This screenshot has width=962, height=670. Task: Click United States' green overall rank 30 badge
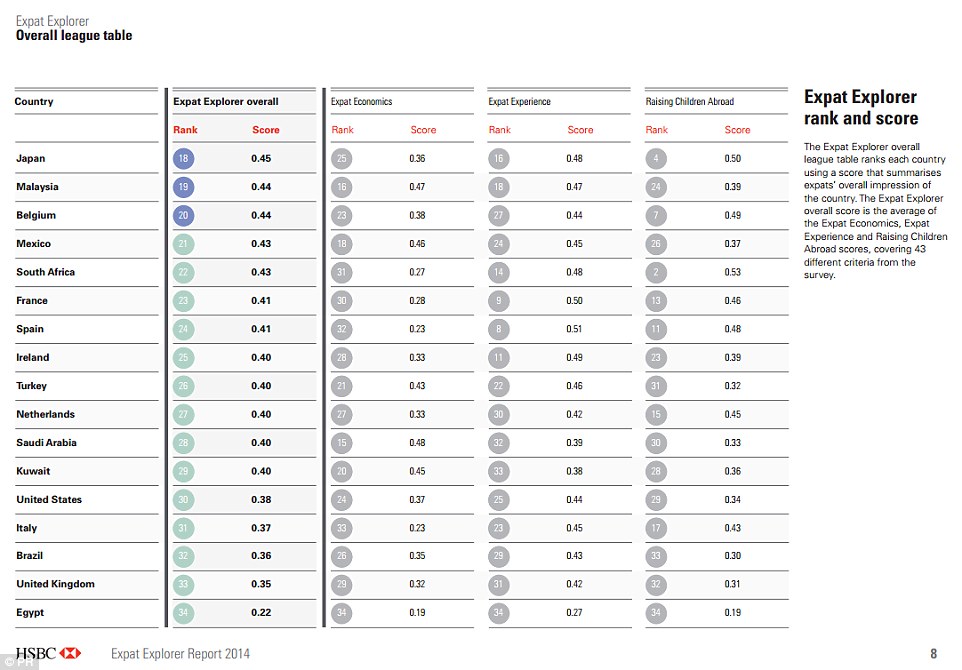click(183, 500)
